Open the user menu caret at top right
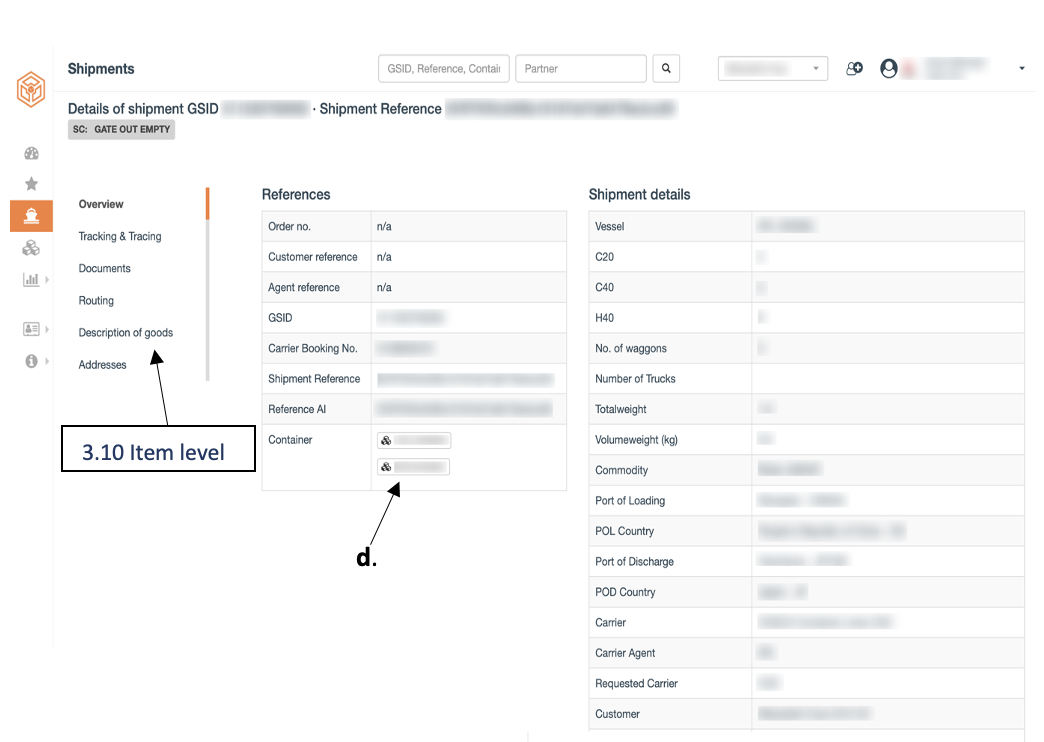Viewport: 1044px width, 742px height. 1022,69
